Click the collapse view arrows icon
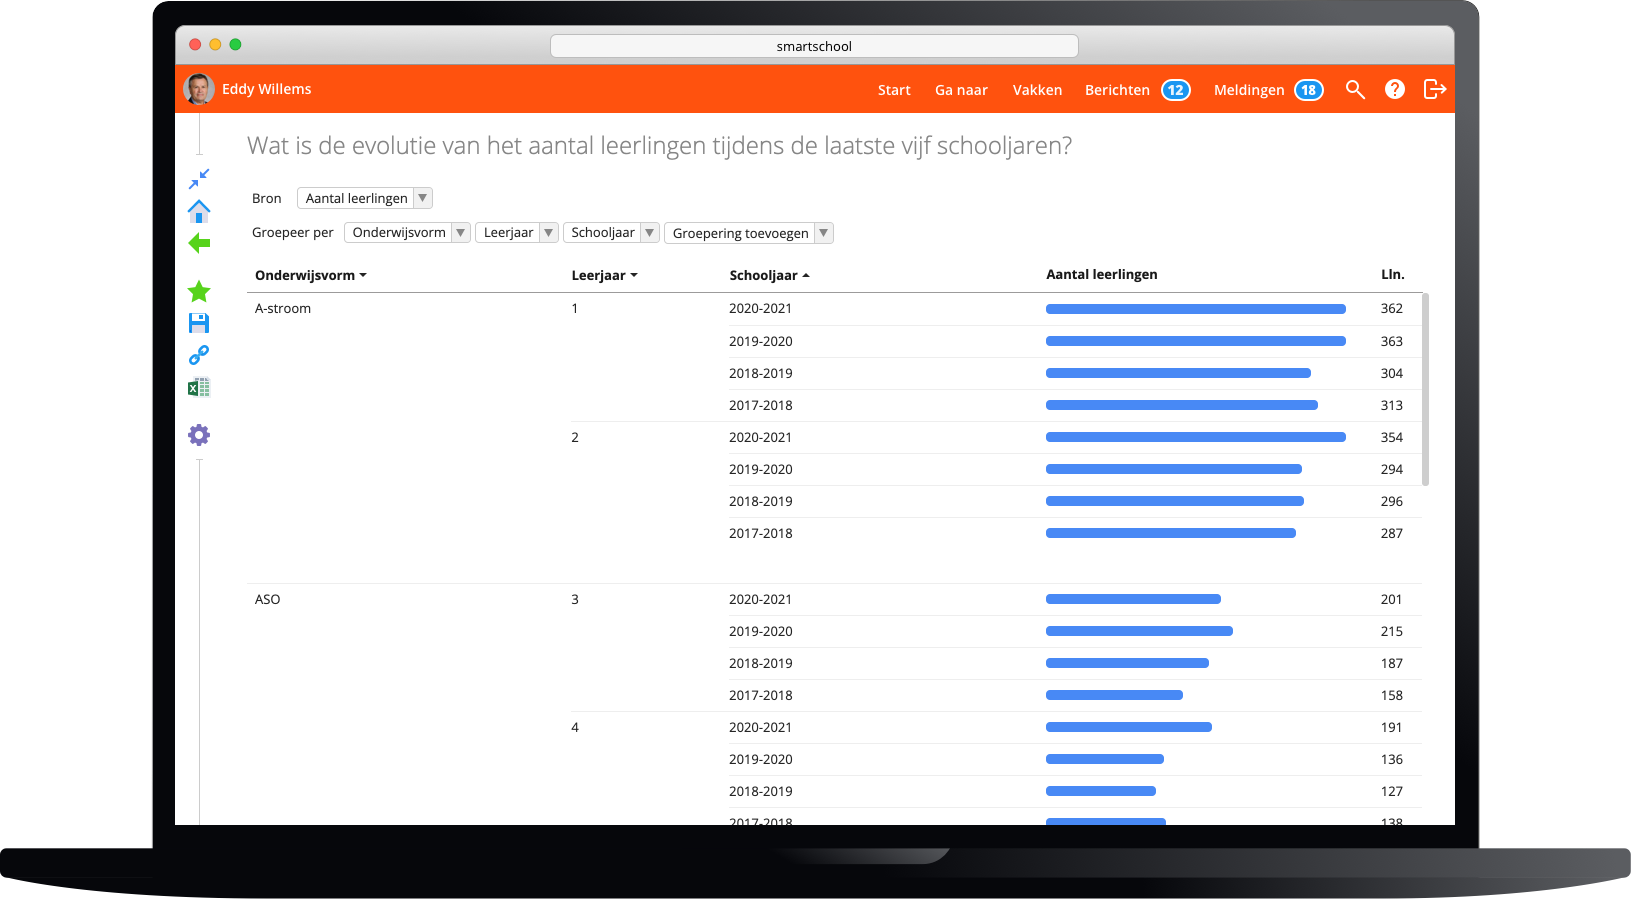 tap(199, 178)
